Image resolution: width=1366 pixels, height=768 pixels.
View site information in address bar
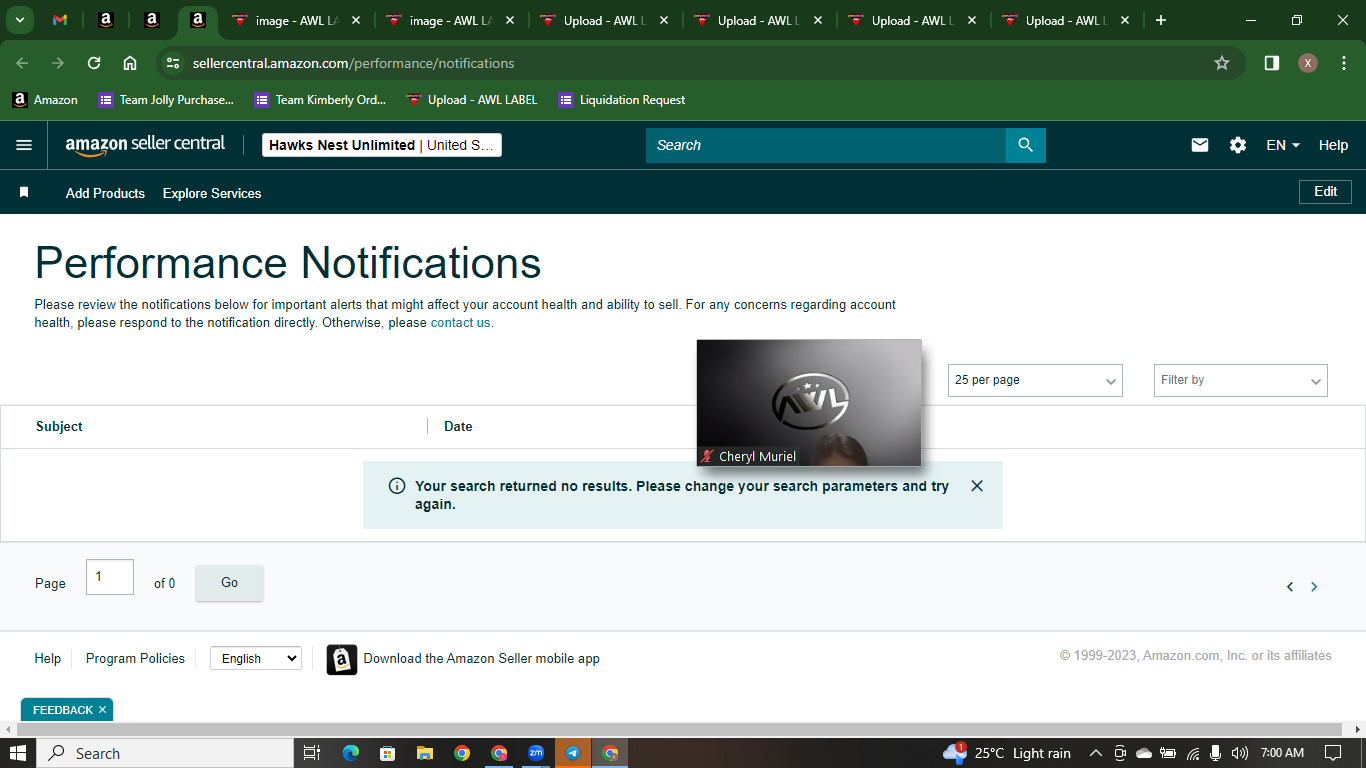point(173,63)
